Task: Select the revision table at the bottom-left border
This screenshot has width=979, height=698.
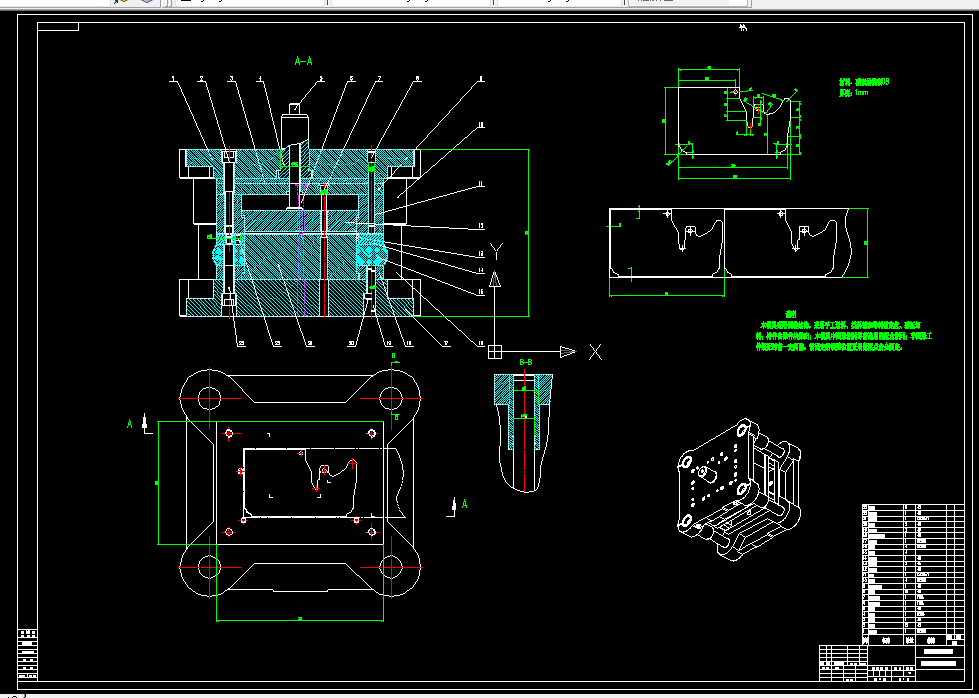Action: pos(27,654)
